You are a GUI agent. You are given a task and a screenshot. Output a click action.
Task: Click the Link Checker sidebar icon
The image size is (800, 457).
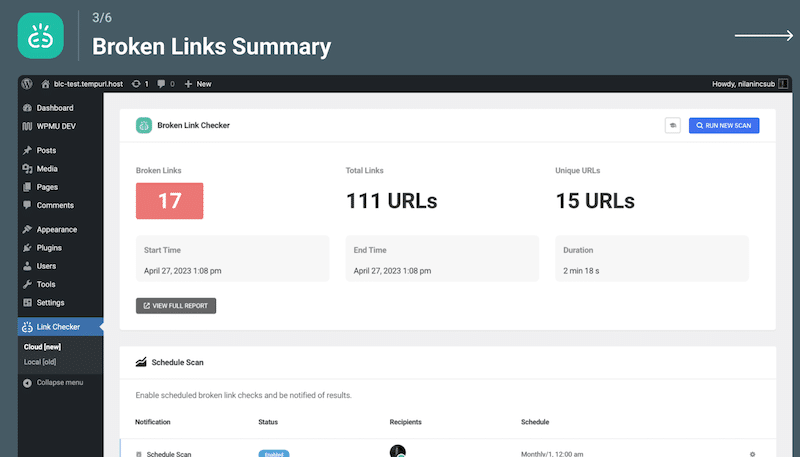pos(28,327)
